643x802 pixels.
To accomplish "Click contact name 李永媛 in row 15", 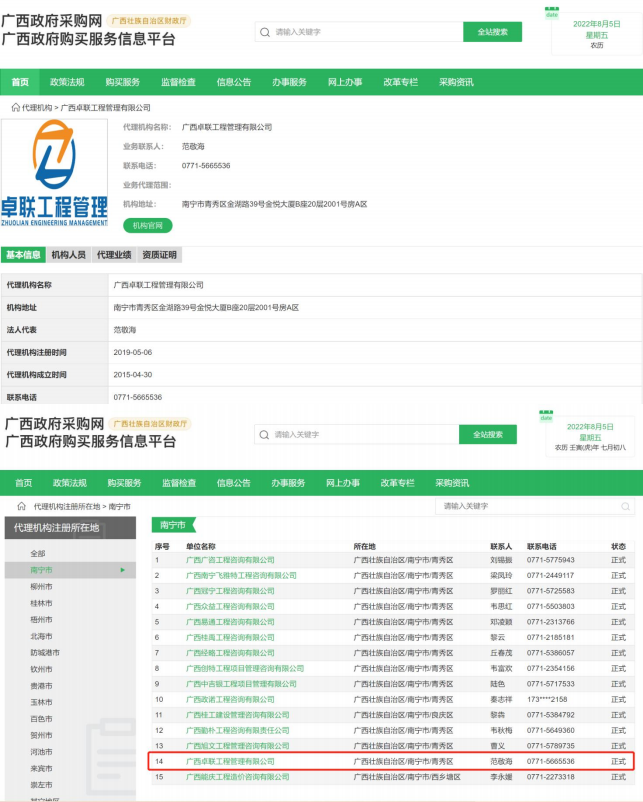I will click(501, 777).
